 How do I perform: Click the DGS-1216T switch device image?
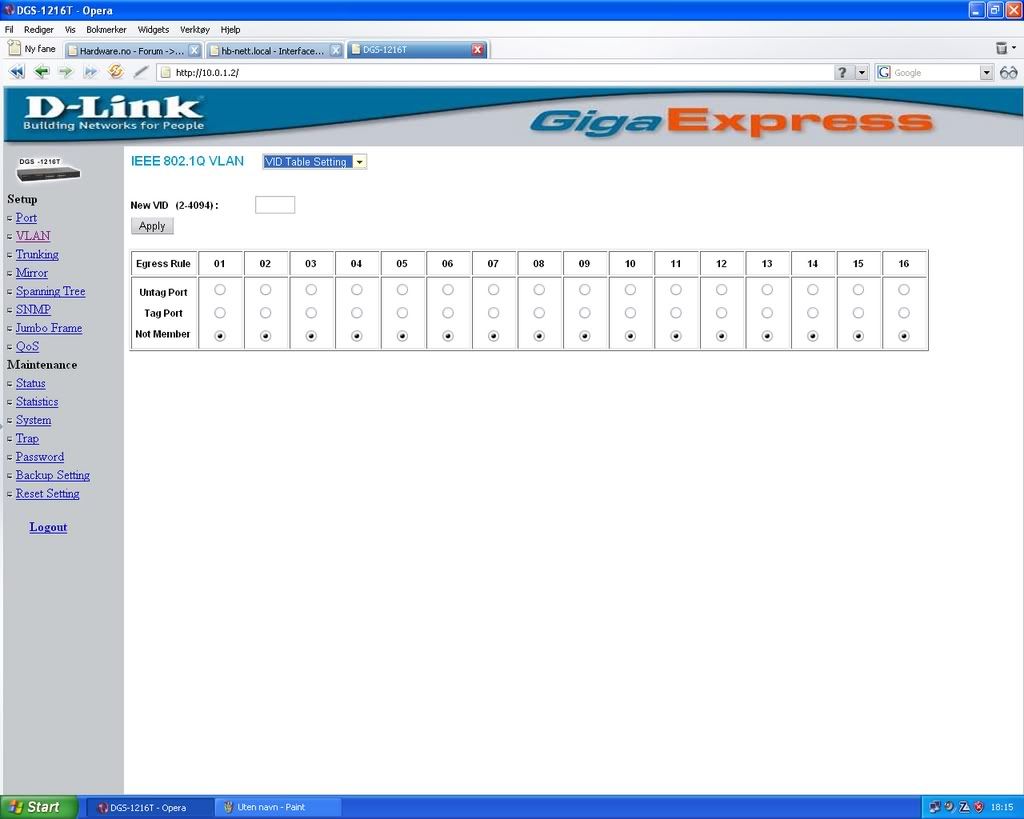pos(48,169)
